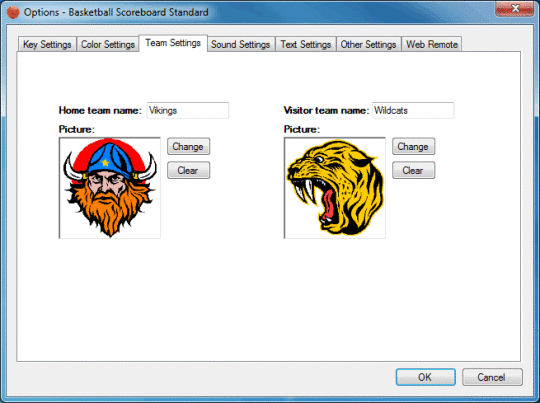Select the Team Settings tab
Image resolution: width=540 pixels, height=403 pixels.
[x=173, y=43]
